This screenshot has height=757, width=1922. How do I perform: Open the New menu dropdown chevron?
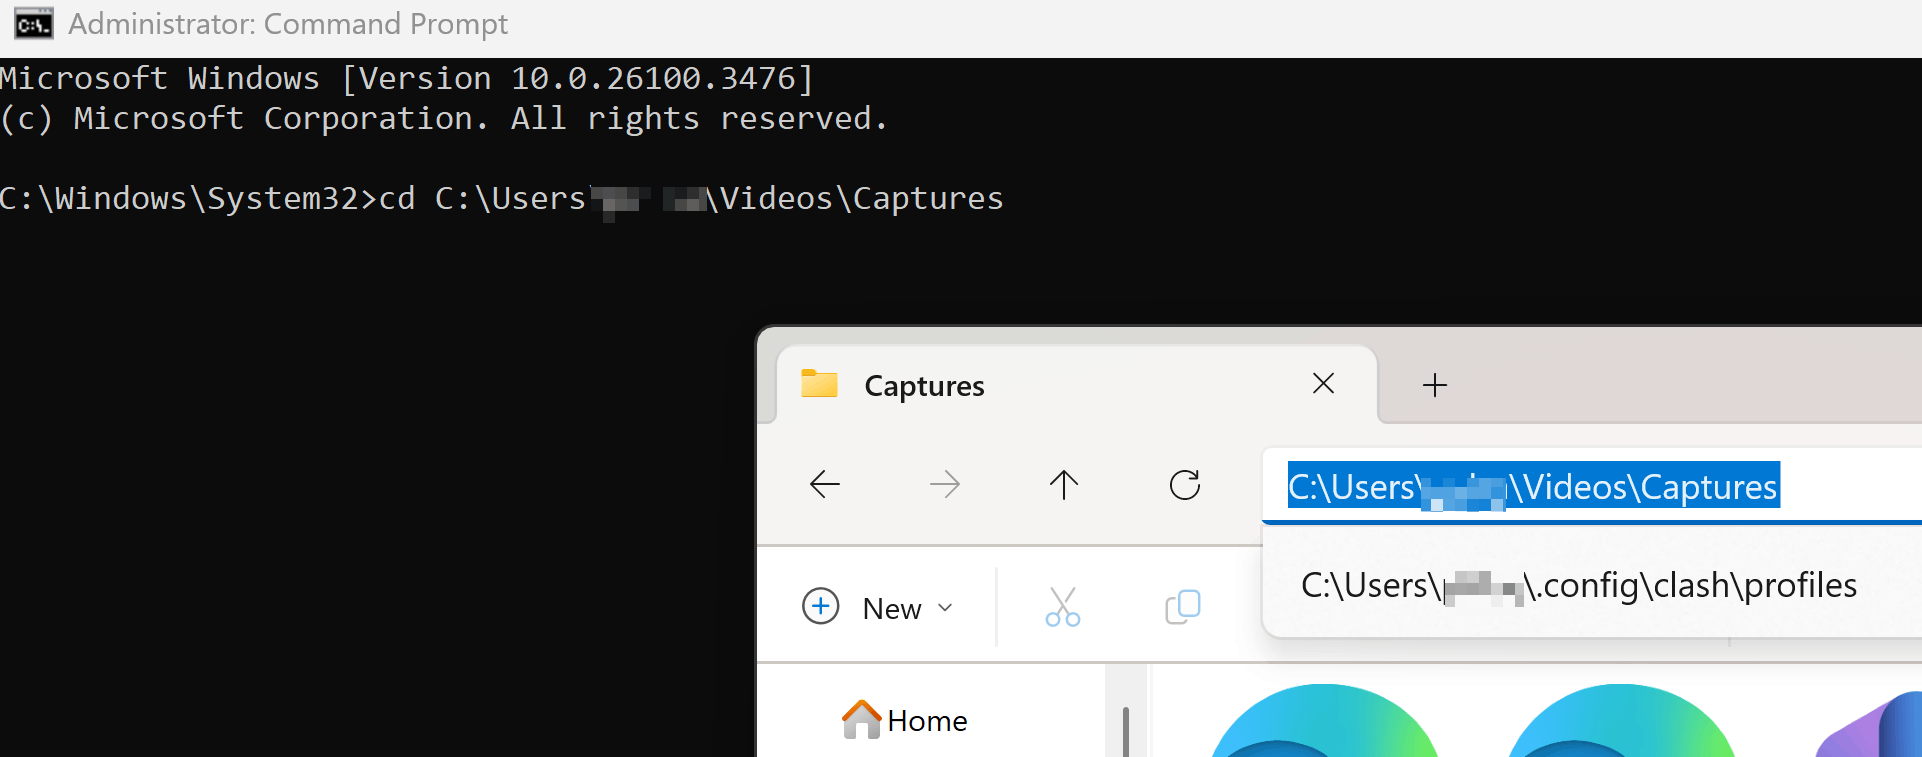(945, 607)
